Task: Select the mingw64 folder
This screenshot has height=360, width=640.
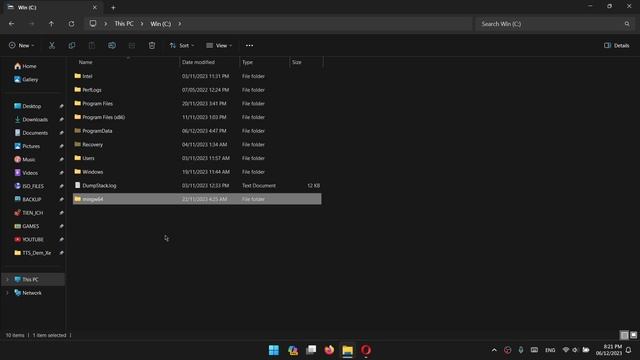Action: pyautogui.click(x=197, y=199)
